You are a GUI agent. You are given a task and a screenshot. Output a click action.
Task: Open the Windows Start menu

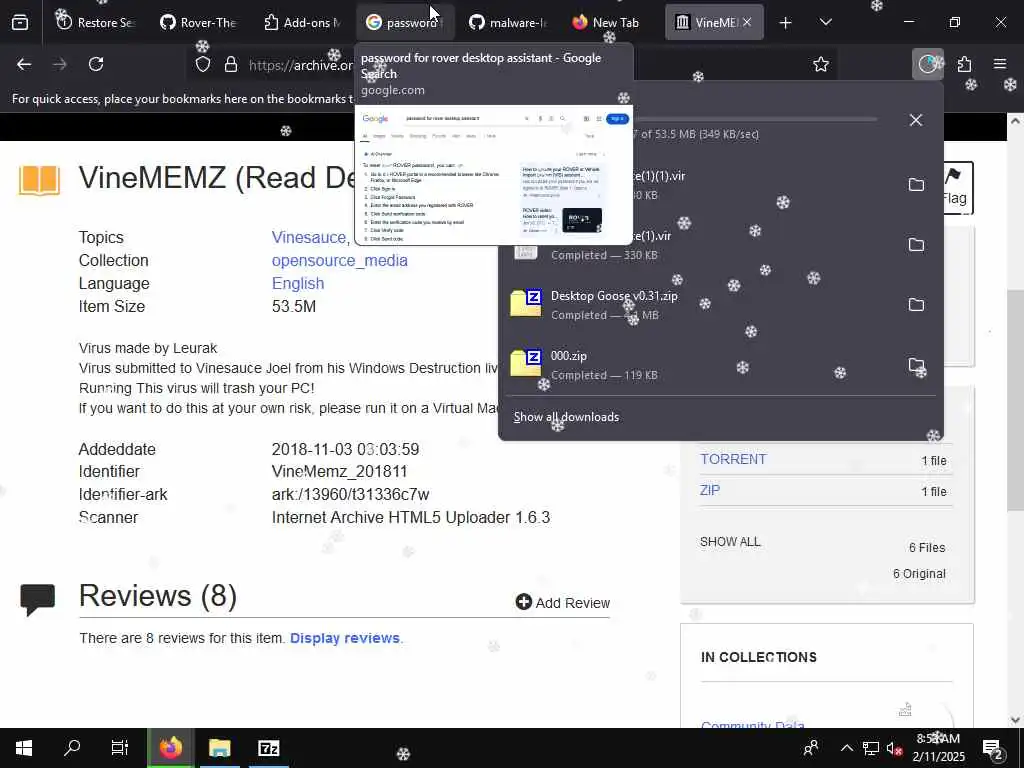click(24, 748)
